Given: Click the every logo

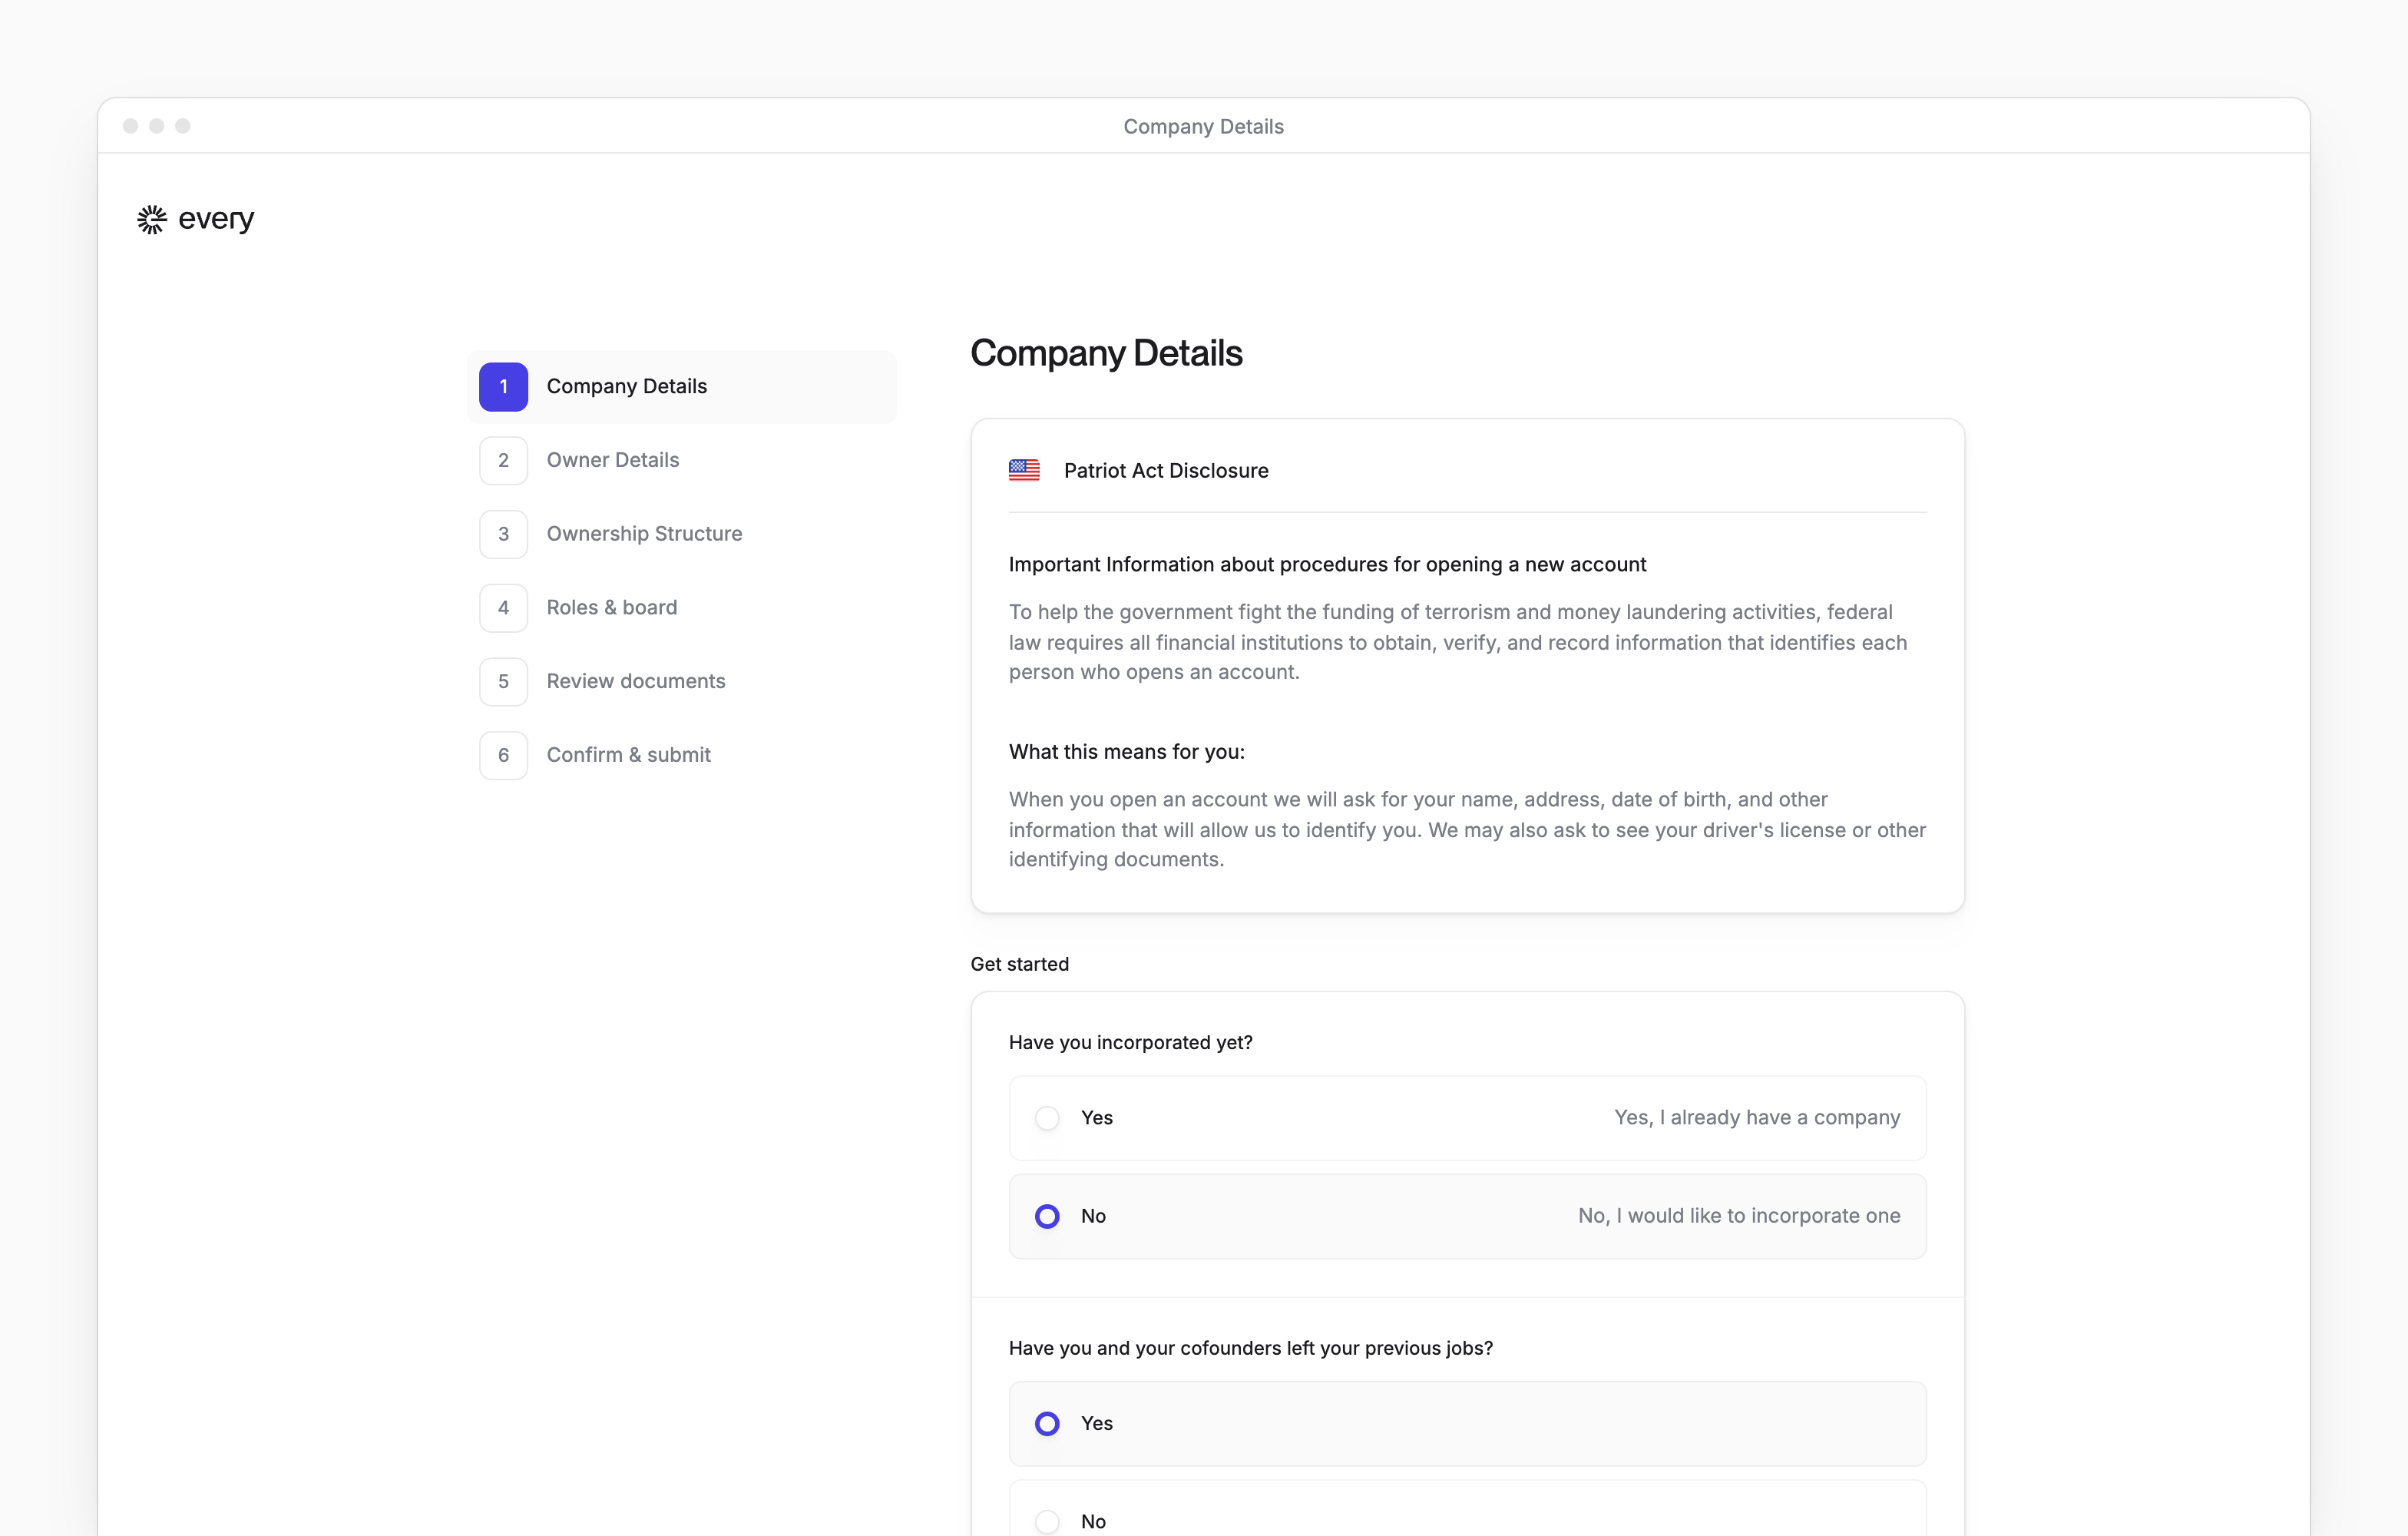Looking at the screenshot, I should point(195,219).
